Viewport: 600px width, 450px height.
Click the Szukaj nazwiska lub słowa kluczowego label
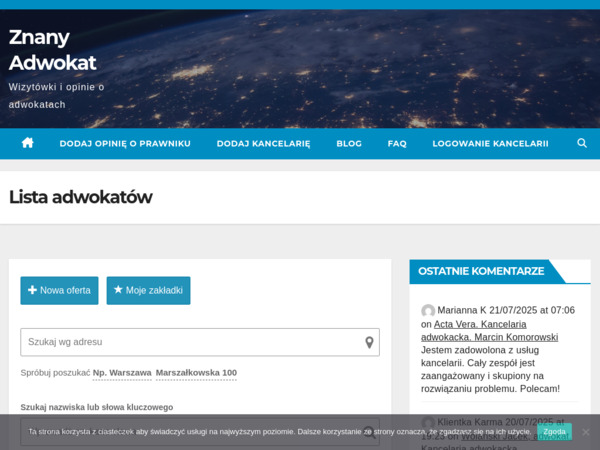tap(97, 407)
